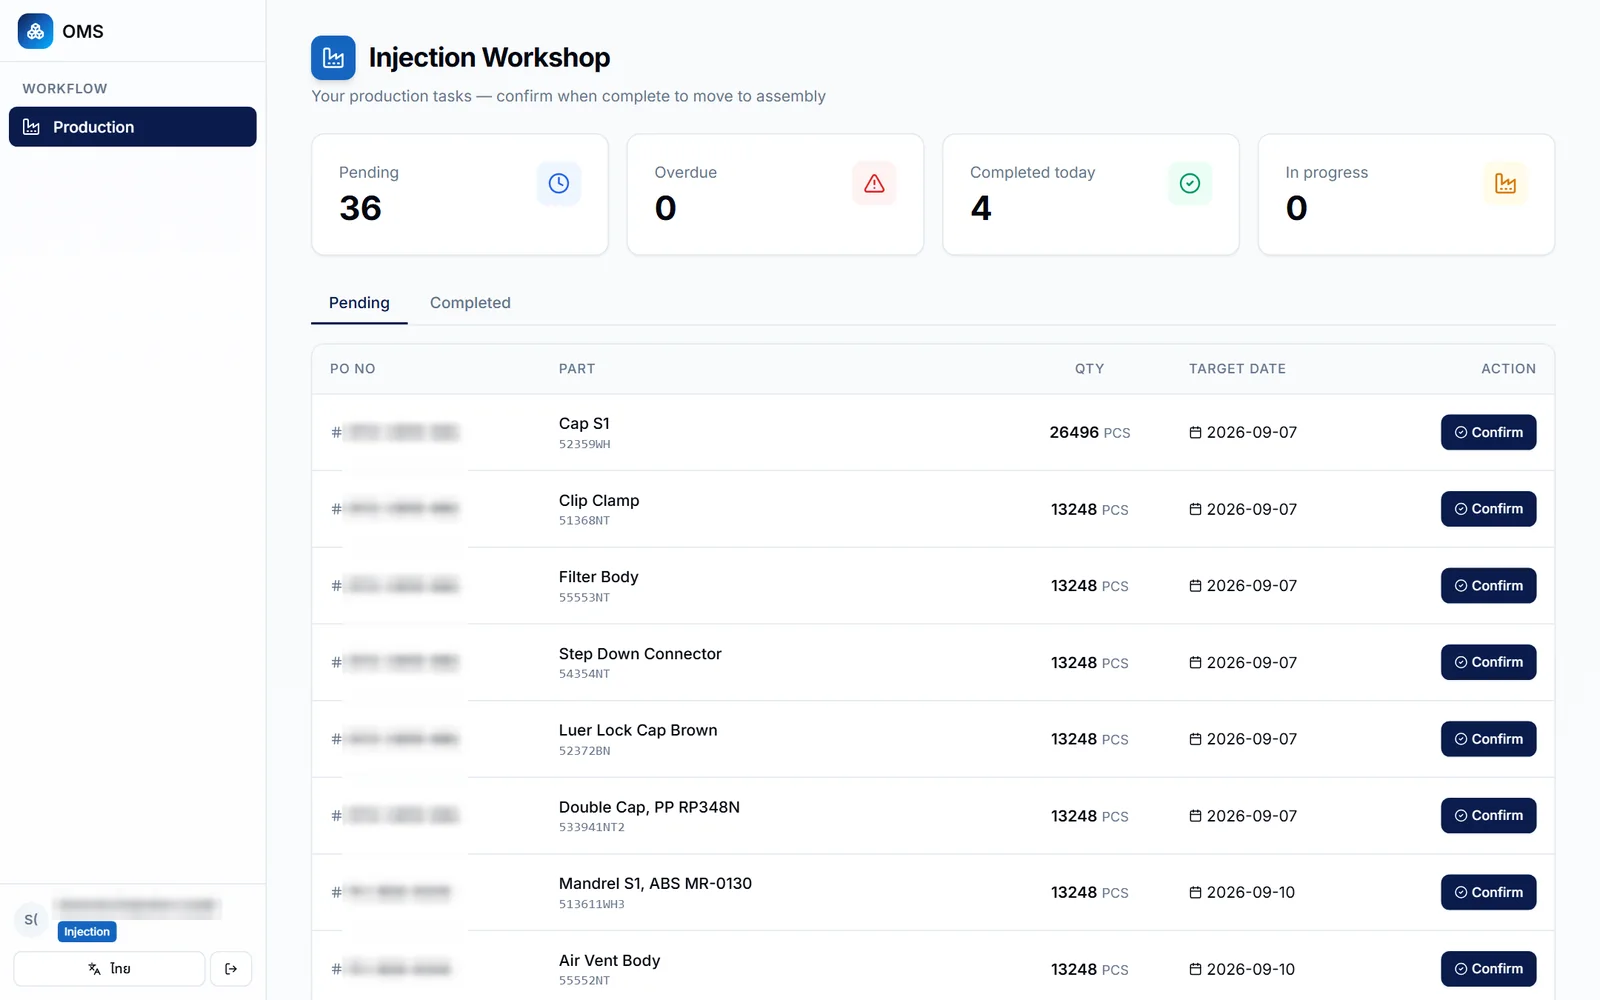Viewport: 1600px width, 1000px height.
Task: Switch to the Pending tab
Action: pos(359,303)
